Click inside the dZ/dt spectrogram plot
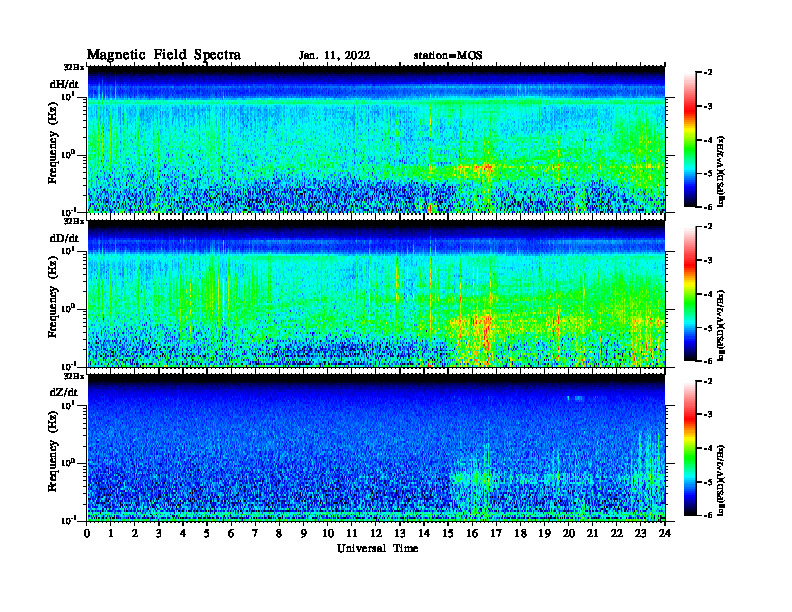 tap(376, 447)
